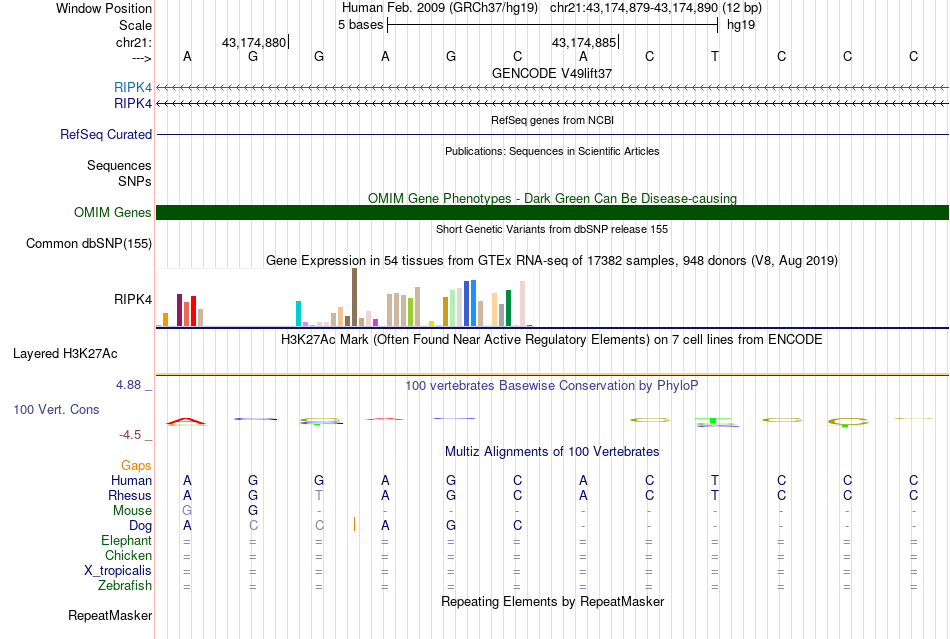Click the chr21: ruler label

pyautogui.click(x=133, y=42)
